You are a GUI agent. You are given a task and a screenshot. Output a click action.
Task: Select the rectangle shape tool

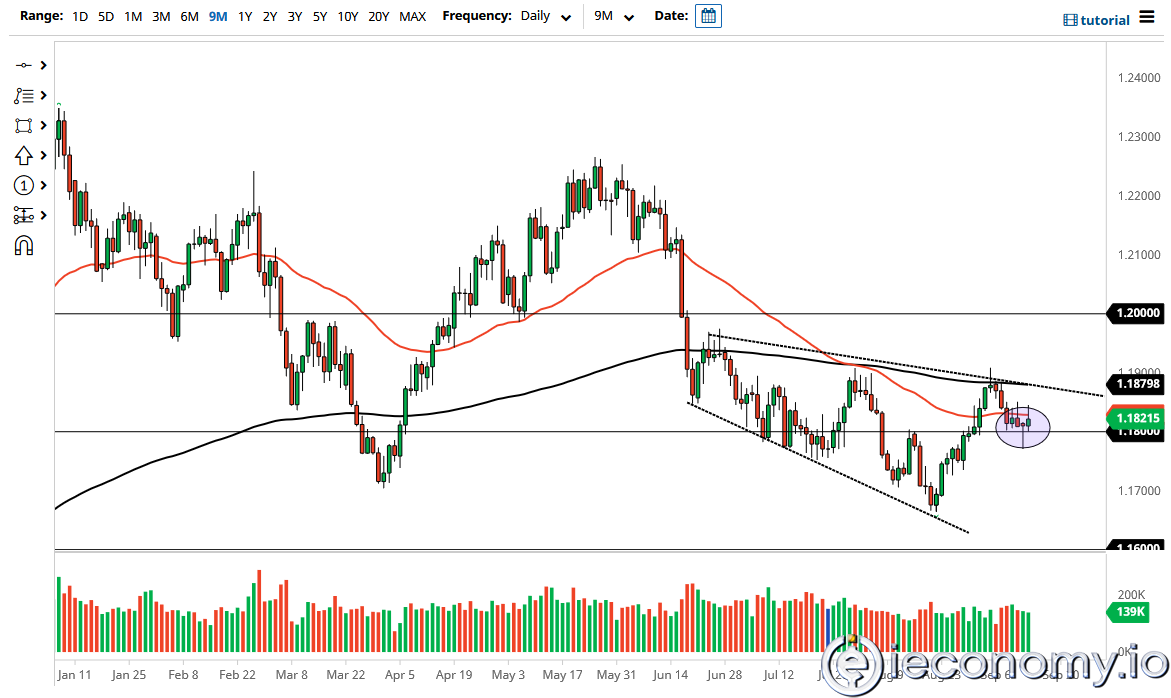23,125
